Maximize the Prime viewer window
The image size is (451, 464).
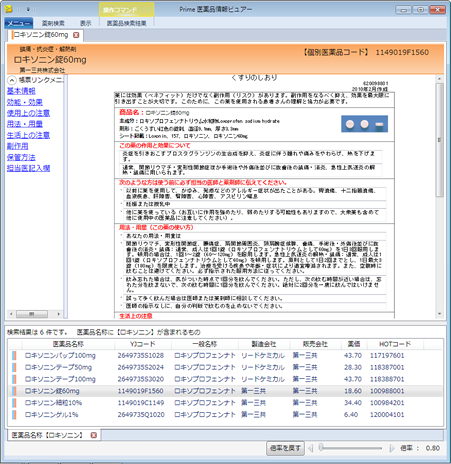click(x=421, y=10)
